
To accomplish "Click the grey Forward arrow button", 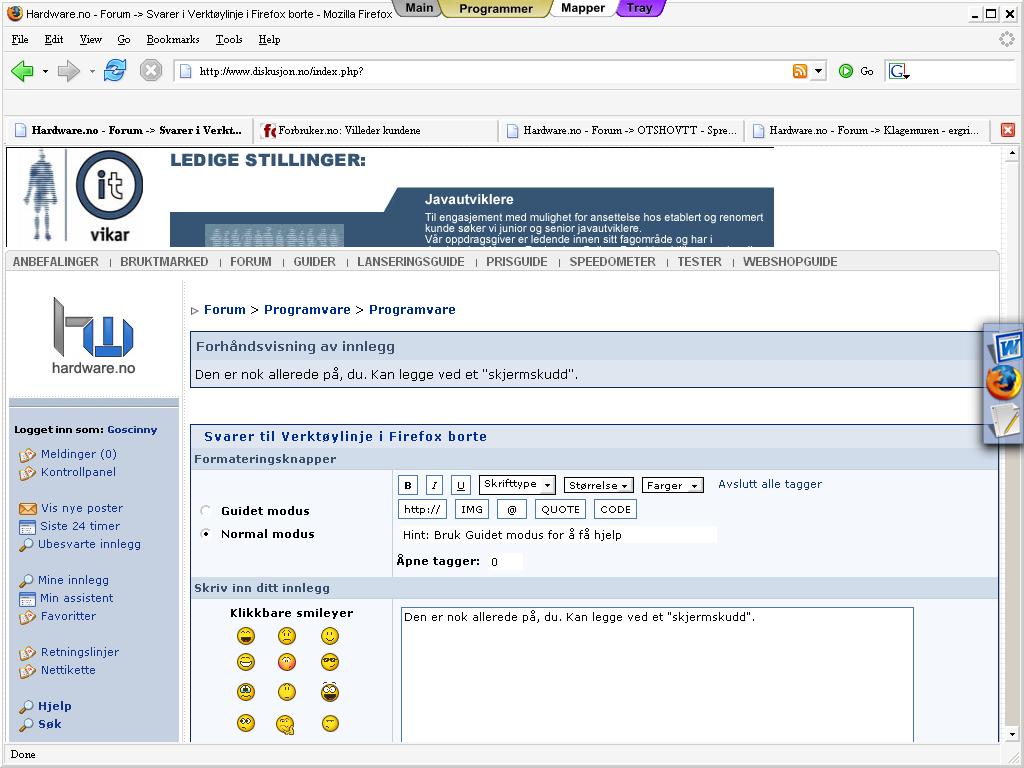I will tap(68, 71).
